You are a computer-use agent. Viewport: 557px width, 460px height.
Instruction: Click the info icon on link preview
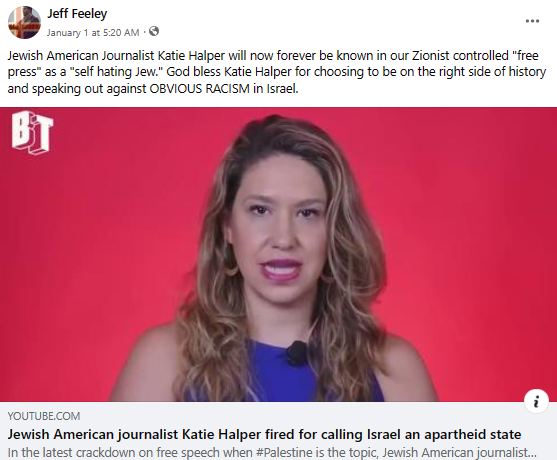(x=536, y=401)
